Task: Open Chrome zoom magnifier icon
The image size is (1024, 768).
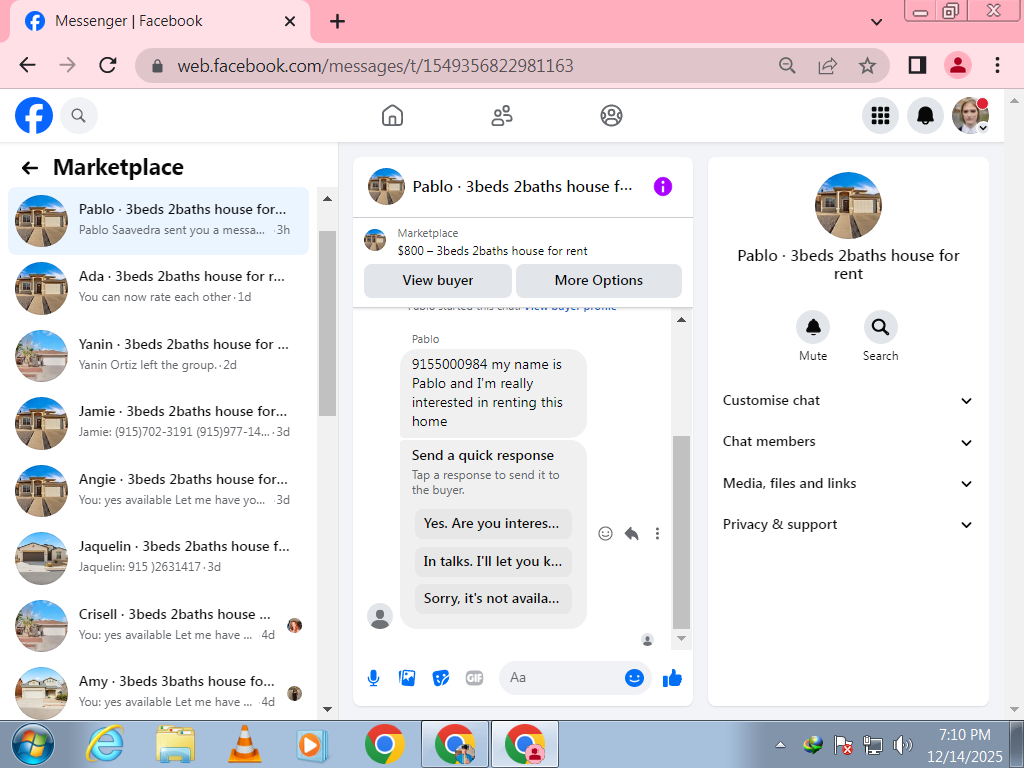Action: click(x=788, y=65)
